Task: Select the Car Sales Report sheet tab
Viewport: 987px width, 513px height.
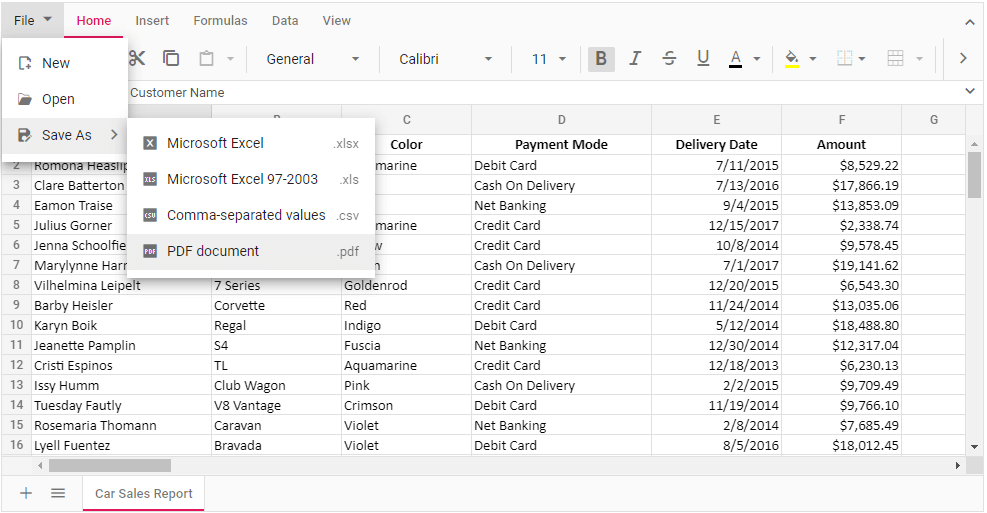Action: 143,493
